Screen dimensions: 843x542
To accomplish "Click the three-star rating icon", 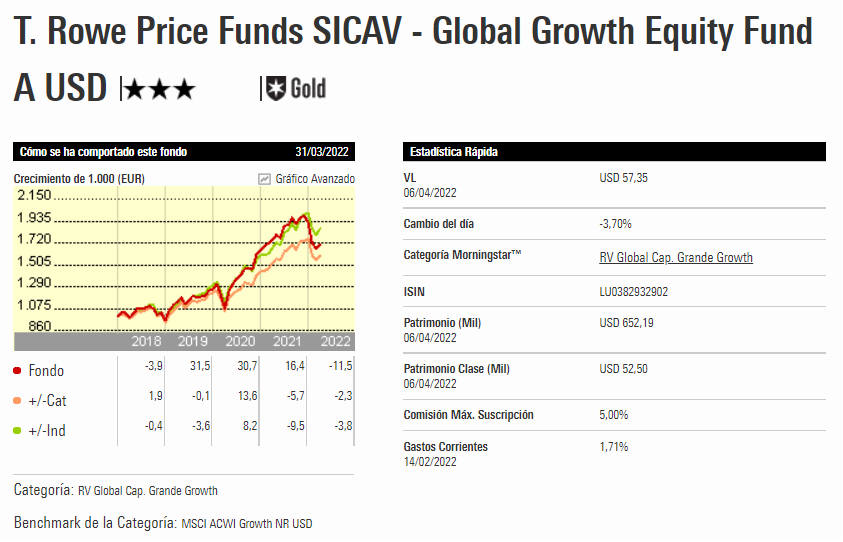I will [159, 90].
